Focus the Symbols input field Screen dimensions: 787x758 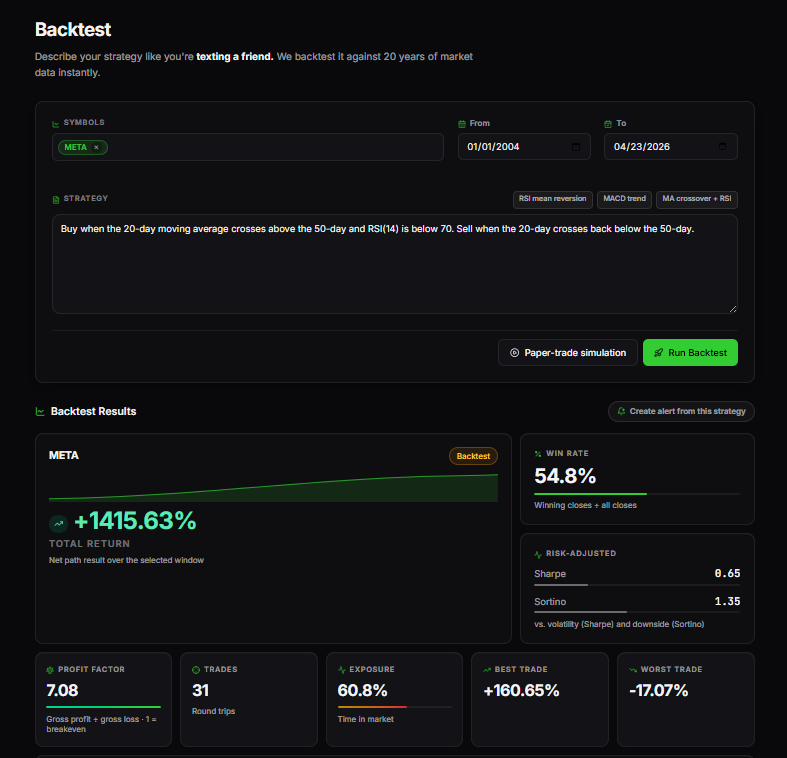248,147
